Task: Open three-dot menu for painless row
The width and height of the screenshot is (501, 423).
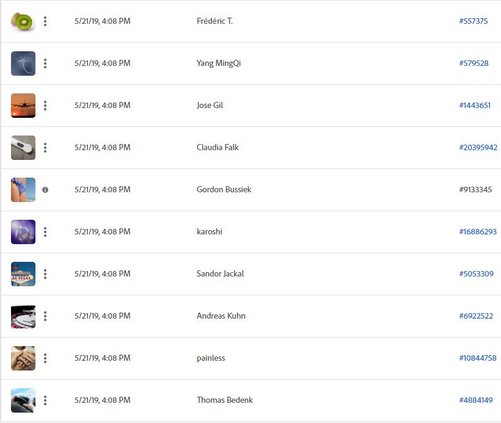Action: click(x=45, y=358)
